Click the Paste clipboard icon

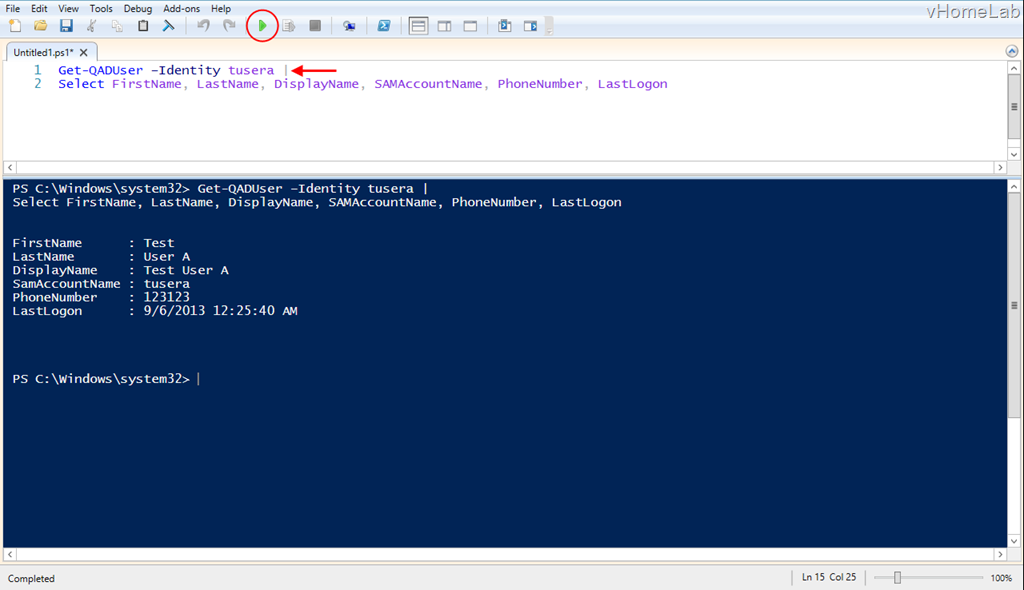(x=143, y=26)
